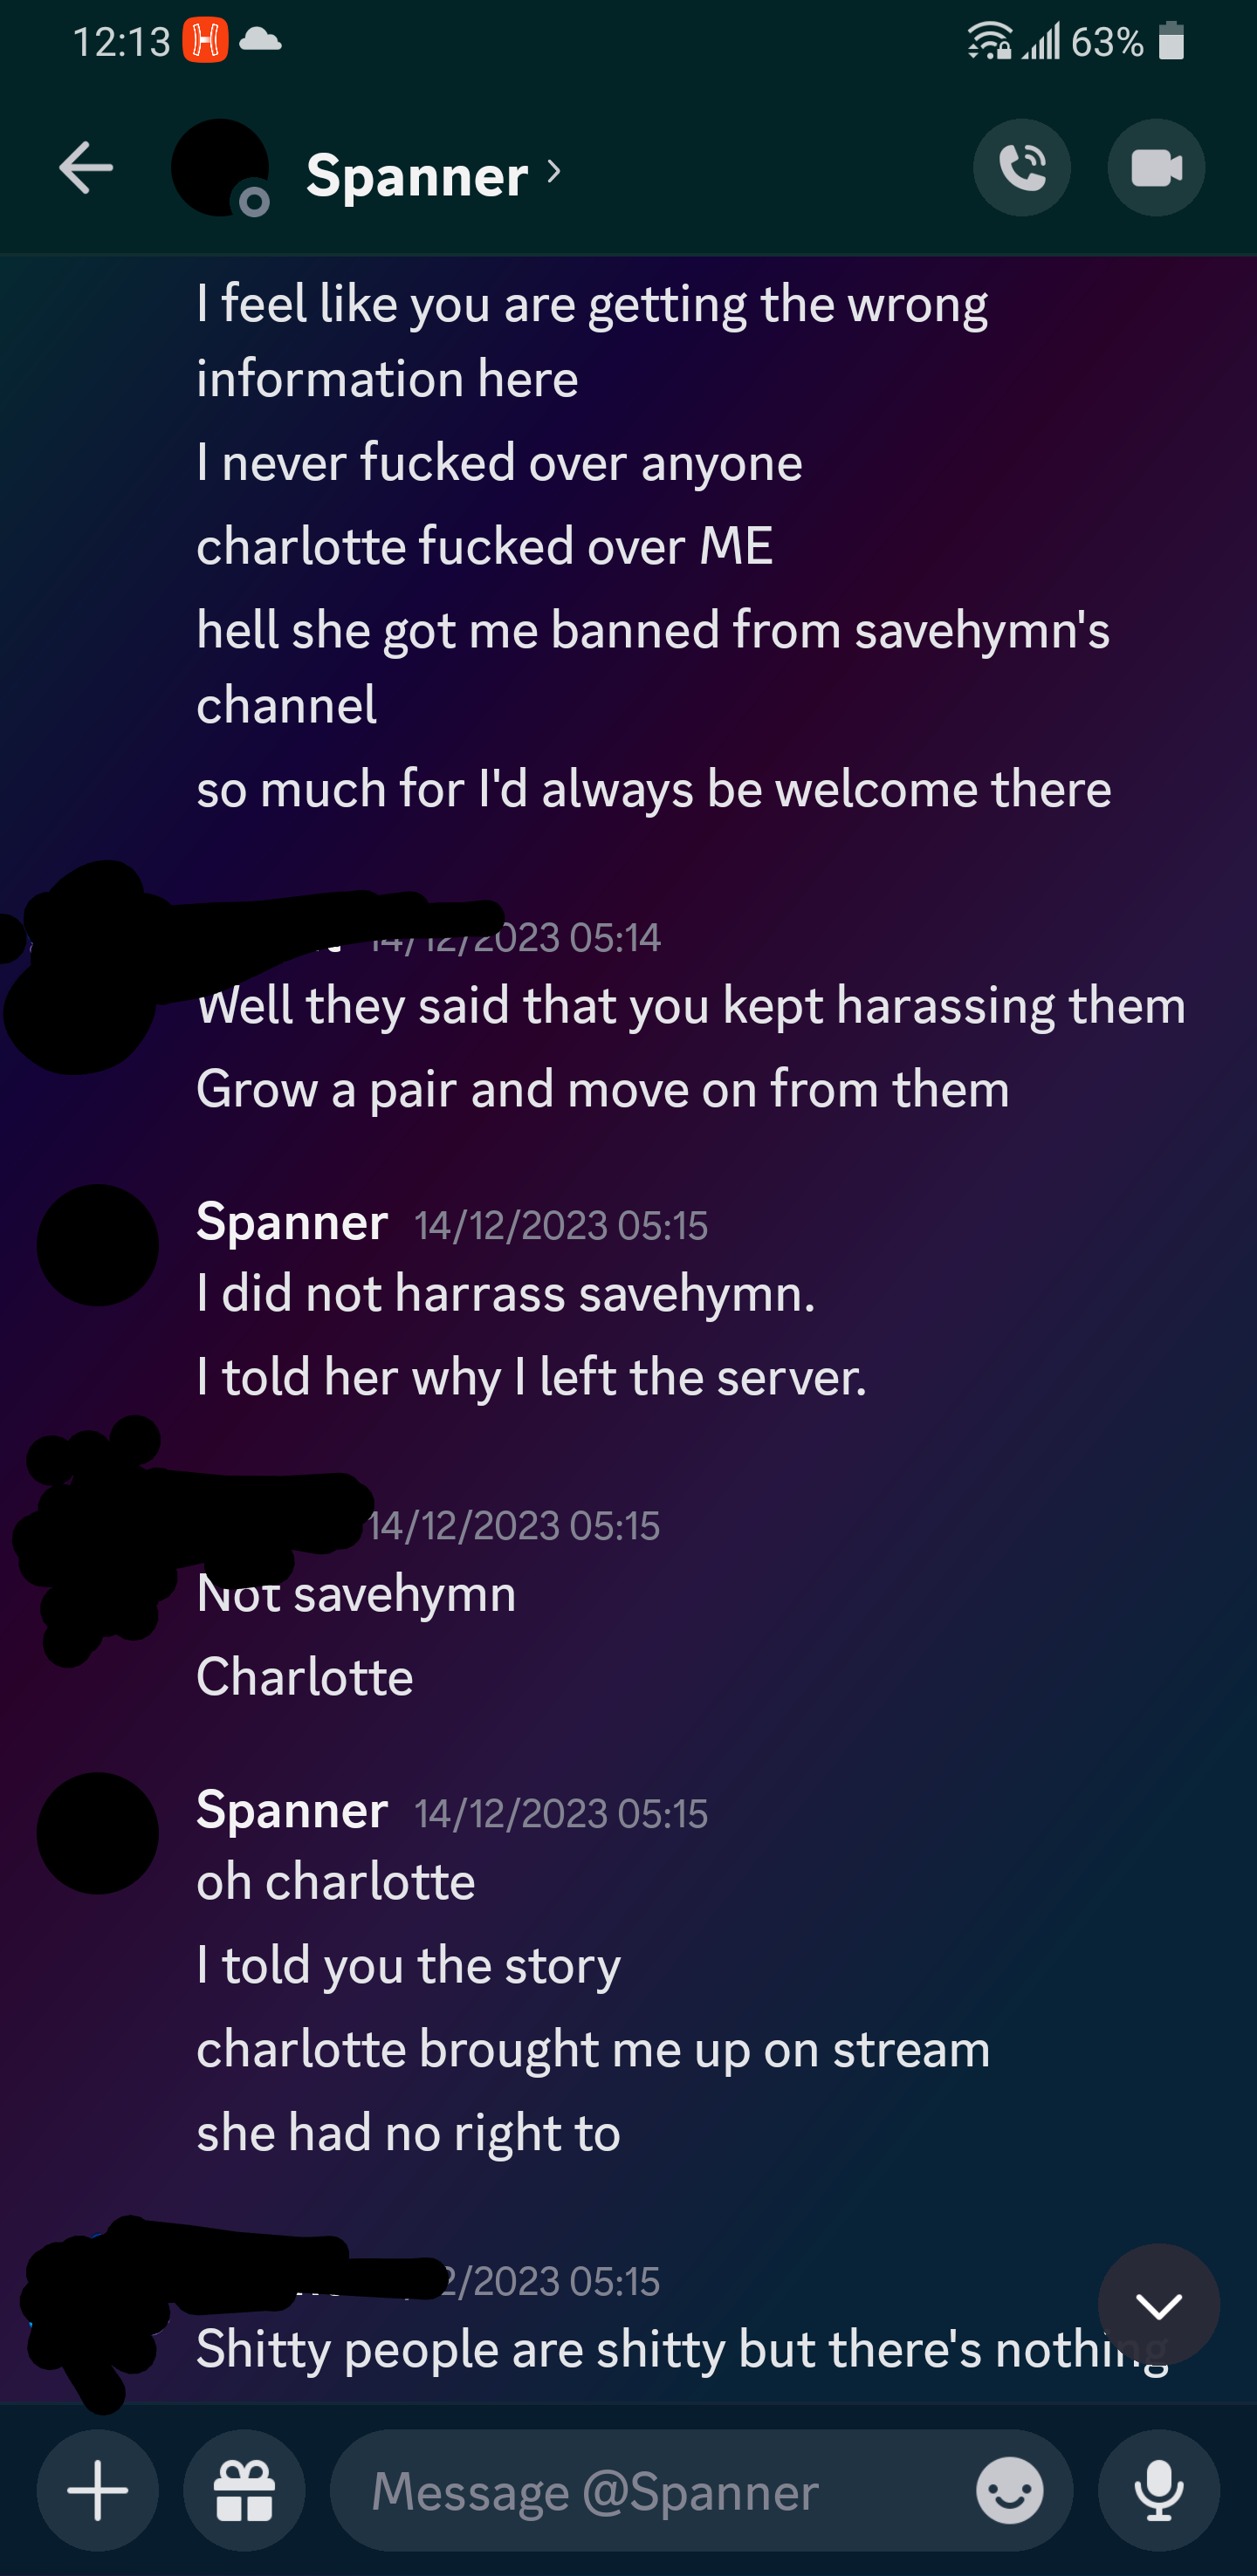Viewport: 1257px width, 2576px height.
Task: Select message "charlotte brought me up on stream"
Action: 593,2048
